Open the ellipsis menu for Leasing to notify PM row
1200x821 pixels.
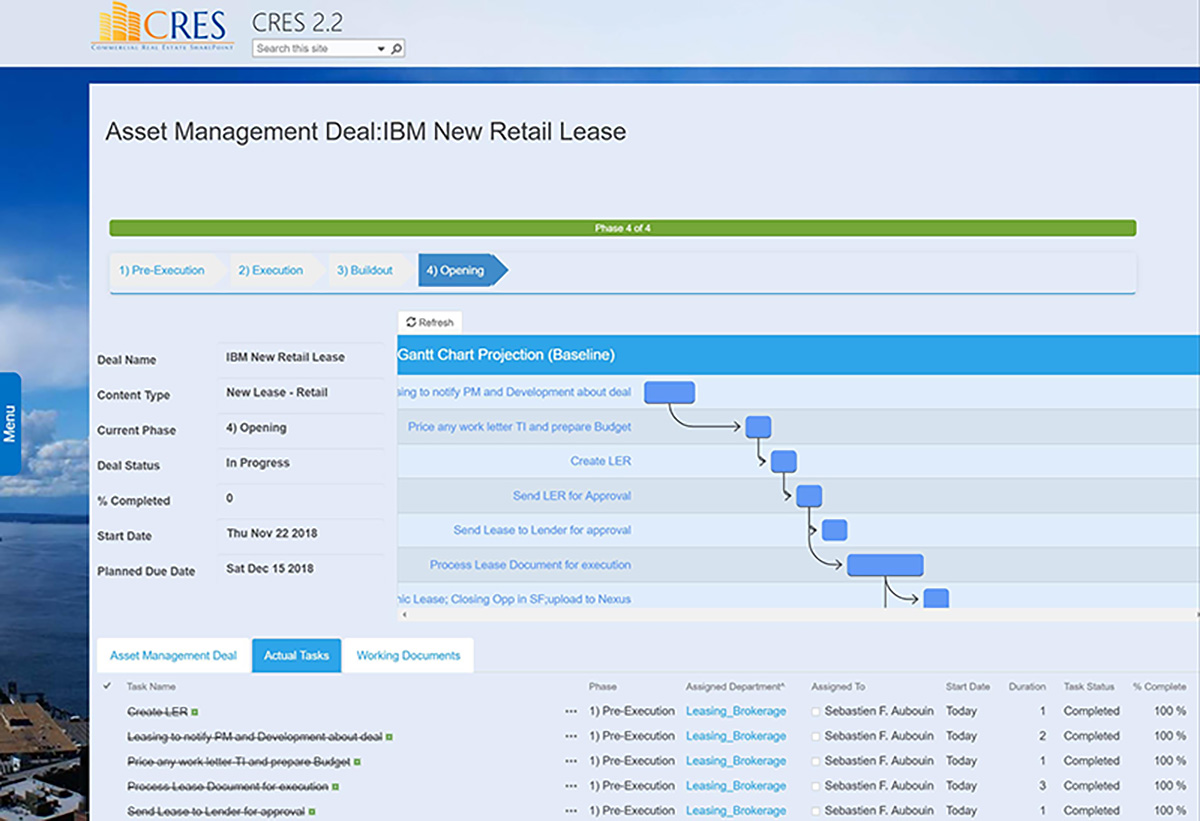[571, 736]
